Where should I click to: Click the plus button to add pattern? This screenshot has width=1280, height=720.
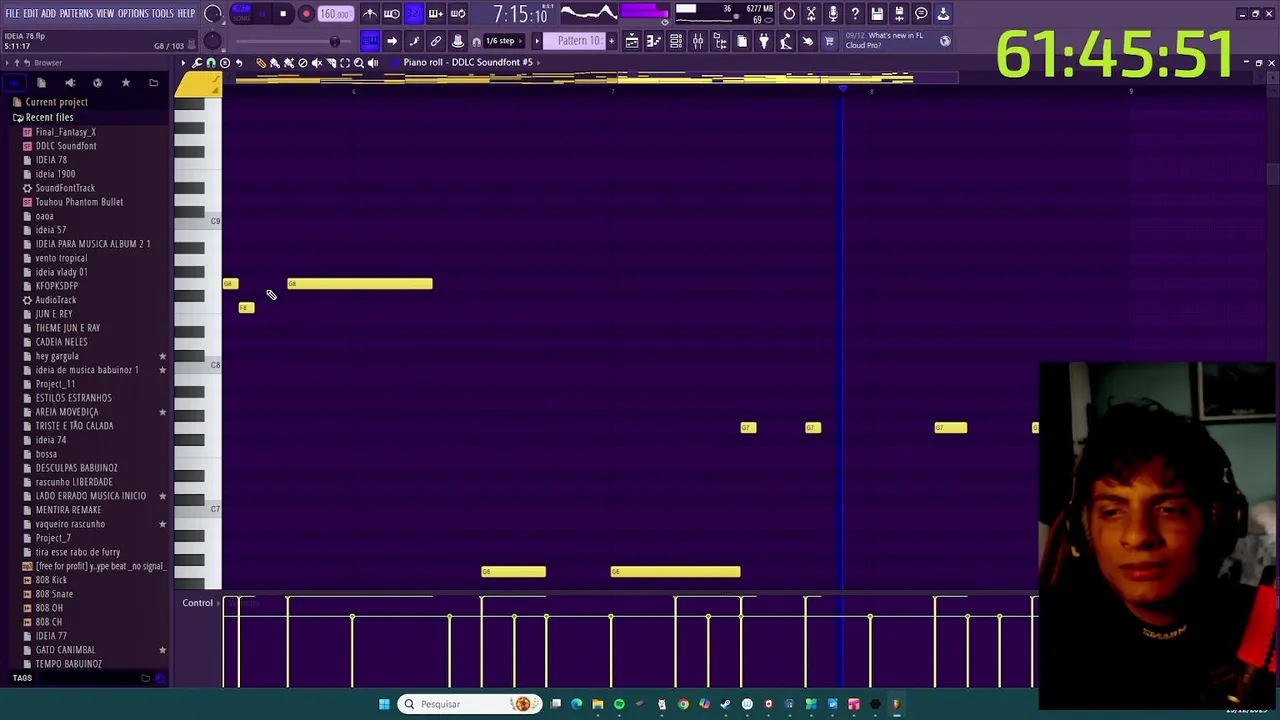[612, 41]
